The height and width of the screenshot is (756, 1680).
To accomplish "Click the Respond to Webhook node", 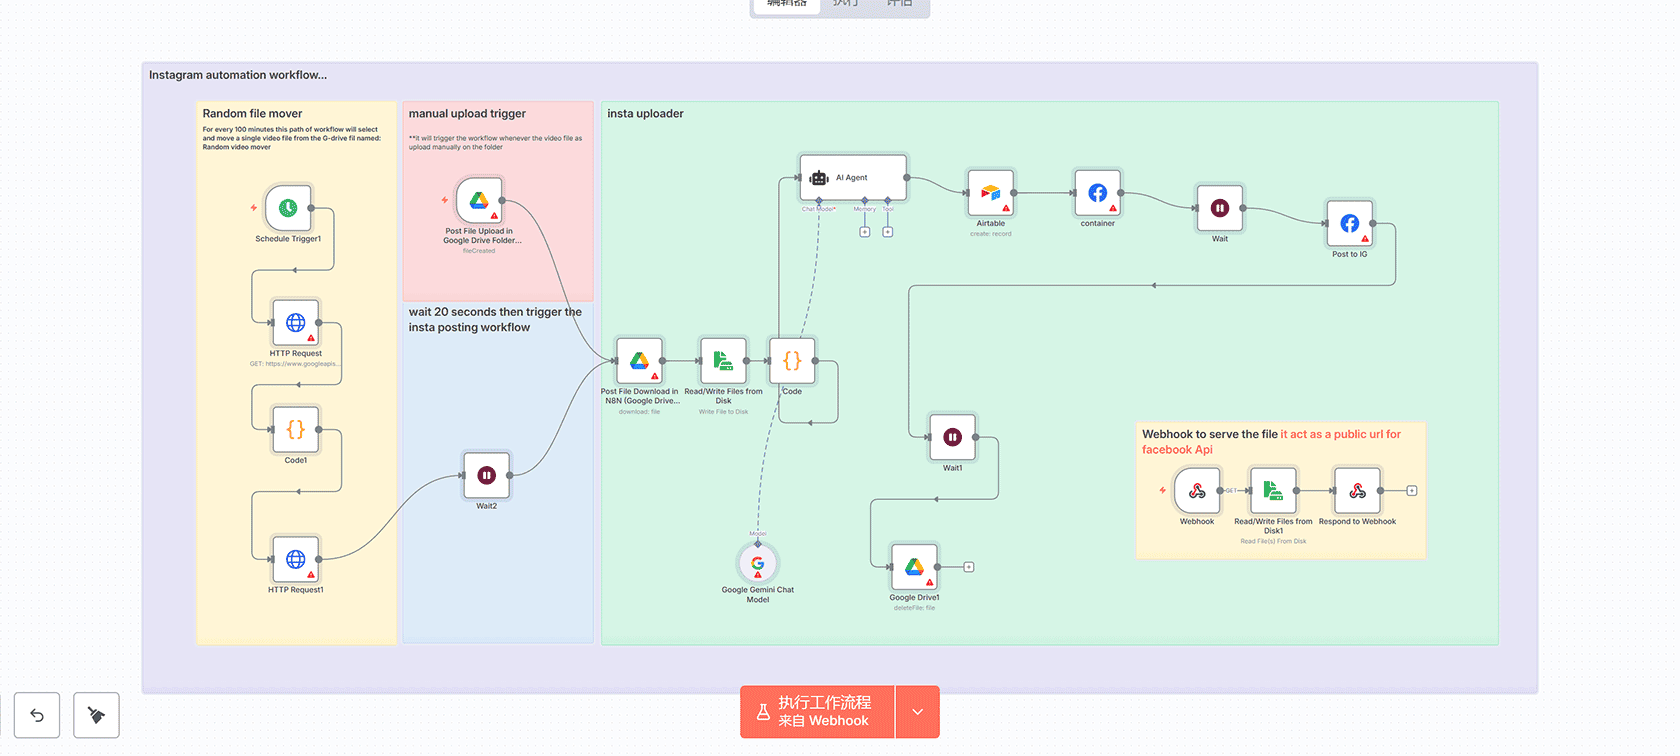I will (x=1357, y=491).
